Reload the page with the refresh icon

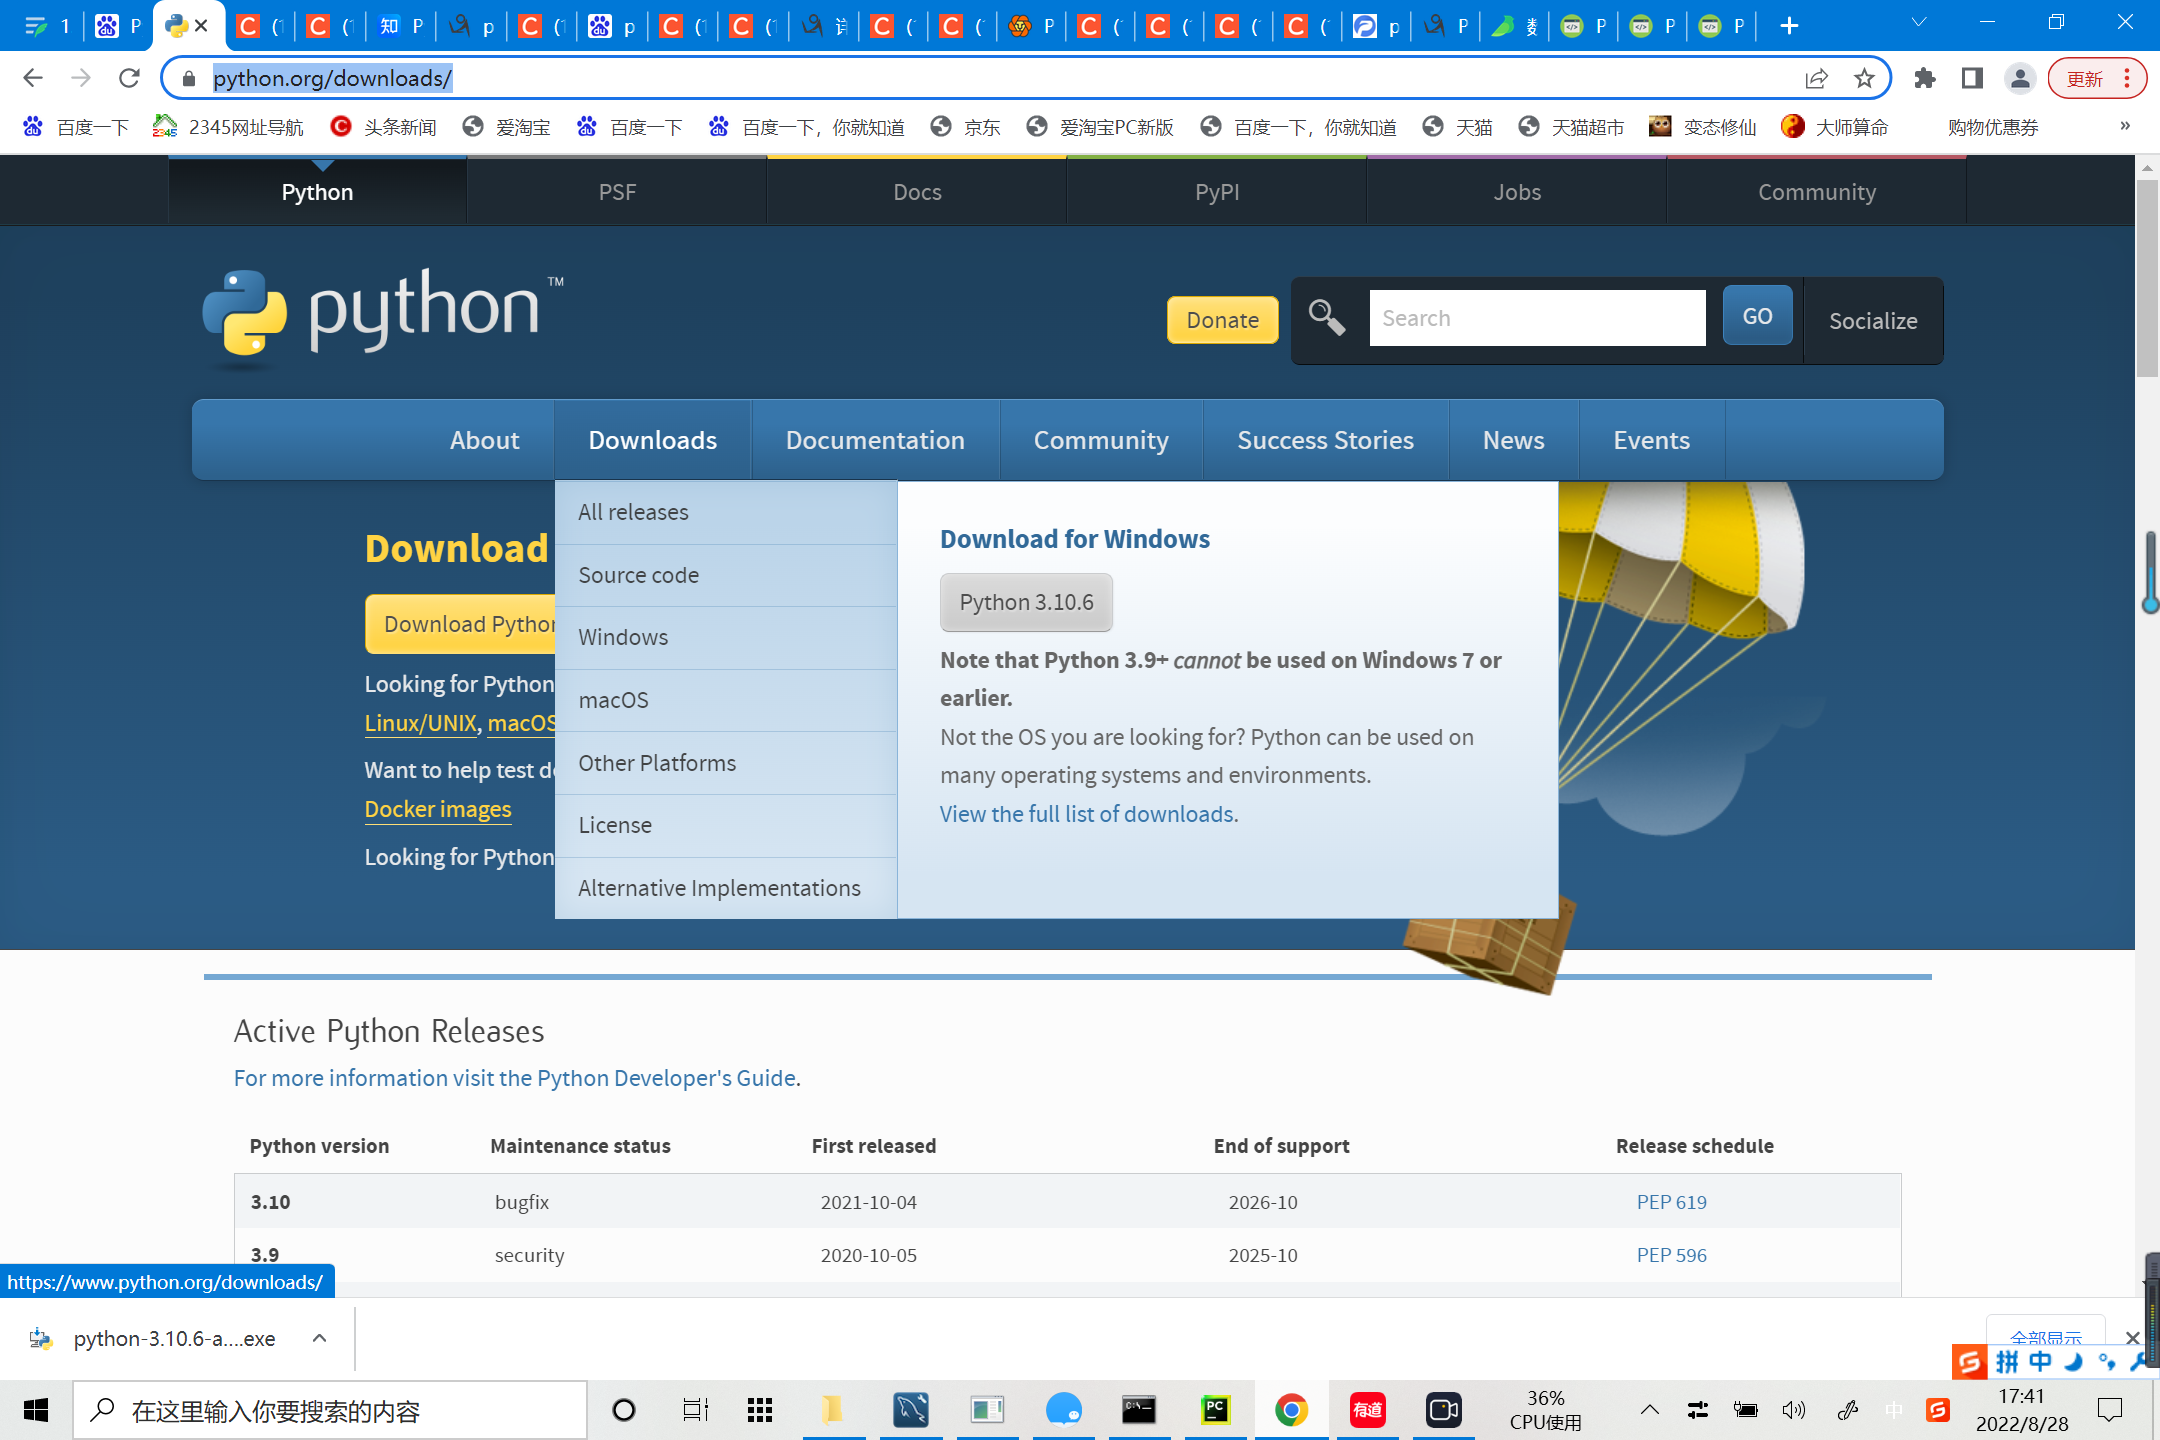129,78
